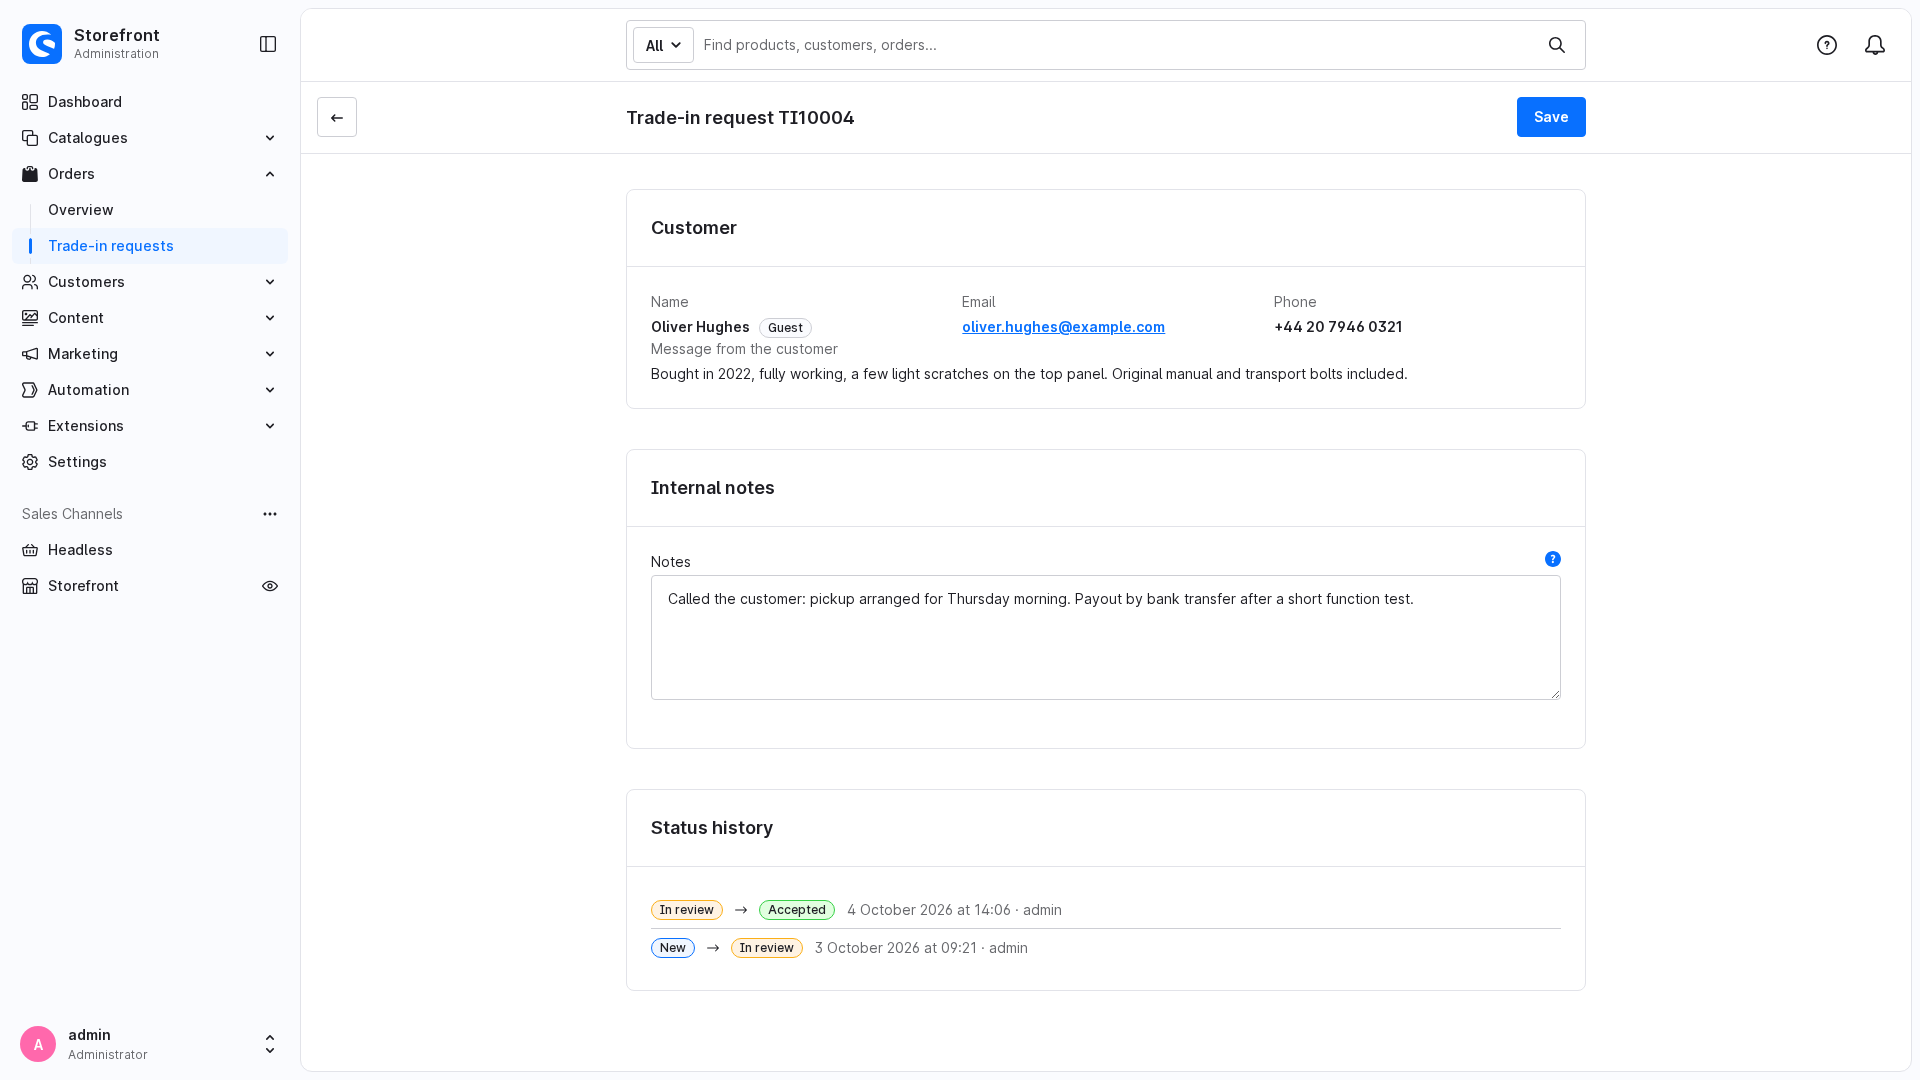This screenshot has width=1920, height=1080.
Task: Open Sales Channels three-dot menu
Action: click(x=270, y=514)
